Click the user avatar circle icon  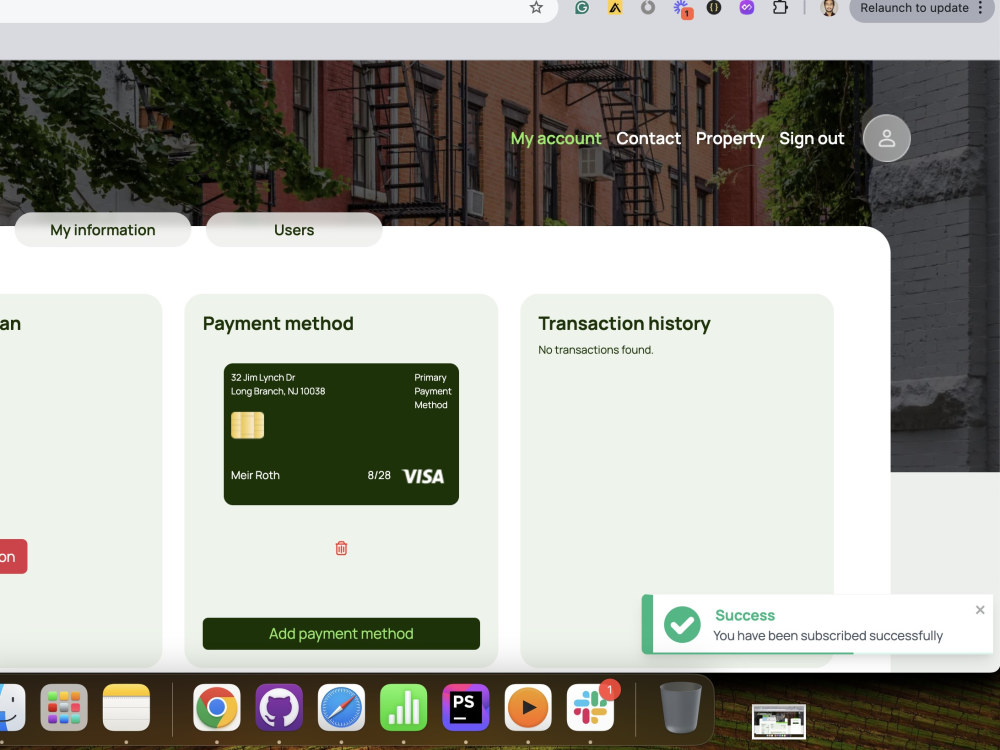tap(886, 138)
